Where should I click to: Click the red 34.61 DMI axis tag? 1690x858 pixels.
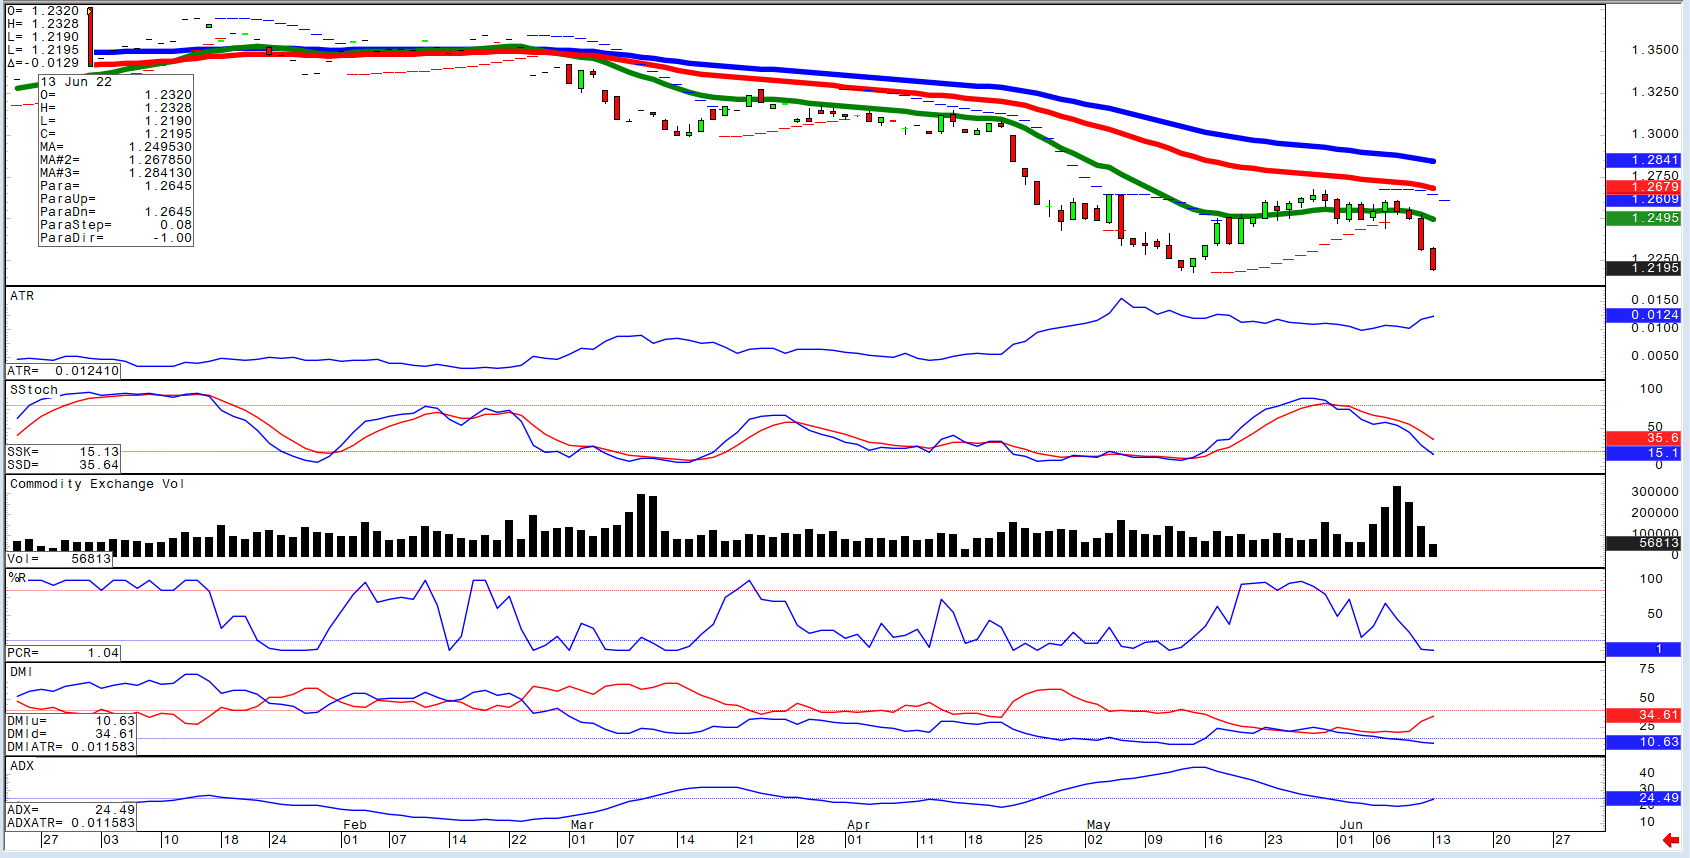pos(1643,715)
